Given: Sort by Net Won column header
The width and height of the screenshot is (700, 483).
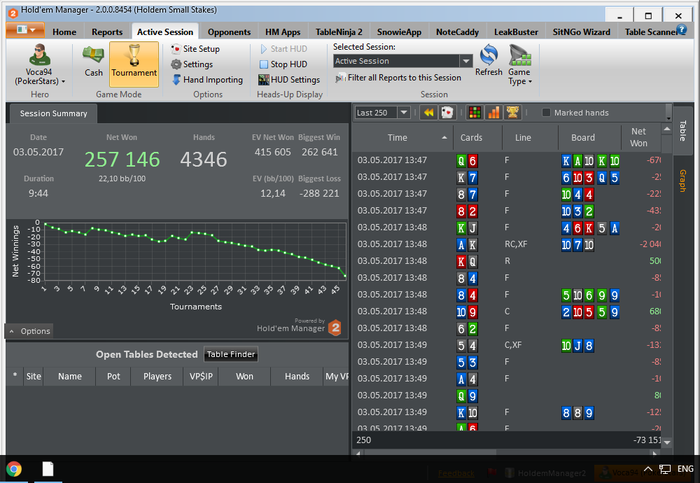Looking at the screenshot, I should click(x=641, y=137).
